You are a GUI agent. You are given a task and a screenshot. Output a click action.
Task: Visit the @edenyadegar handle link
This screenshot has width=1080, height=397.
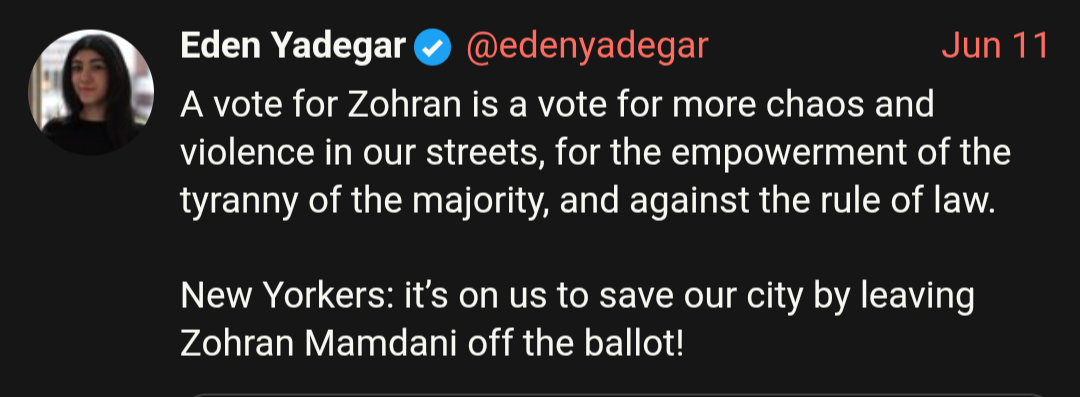(x=587, y=48)
